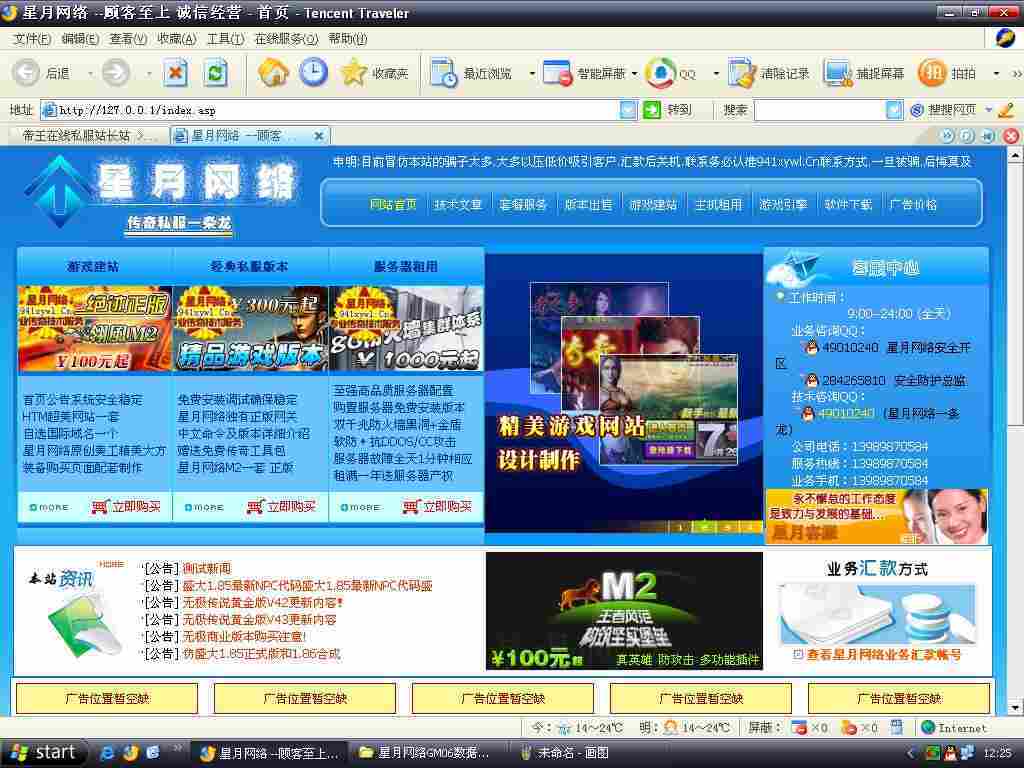Image resolution: width=1024 pixels, height=768 pixels.
Task: Launch QQ from the toolbar icon
Action: point(661,73)
